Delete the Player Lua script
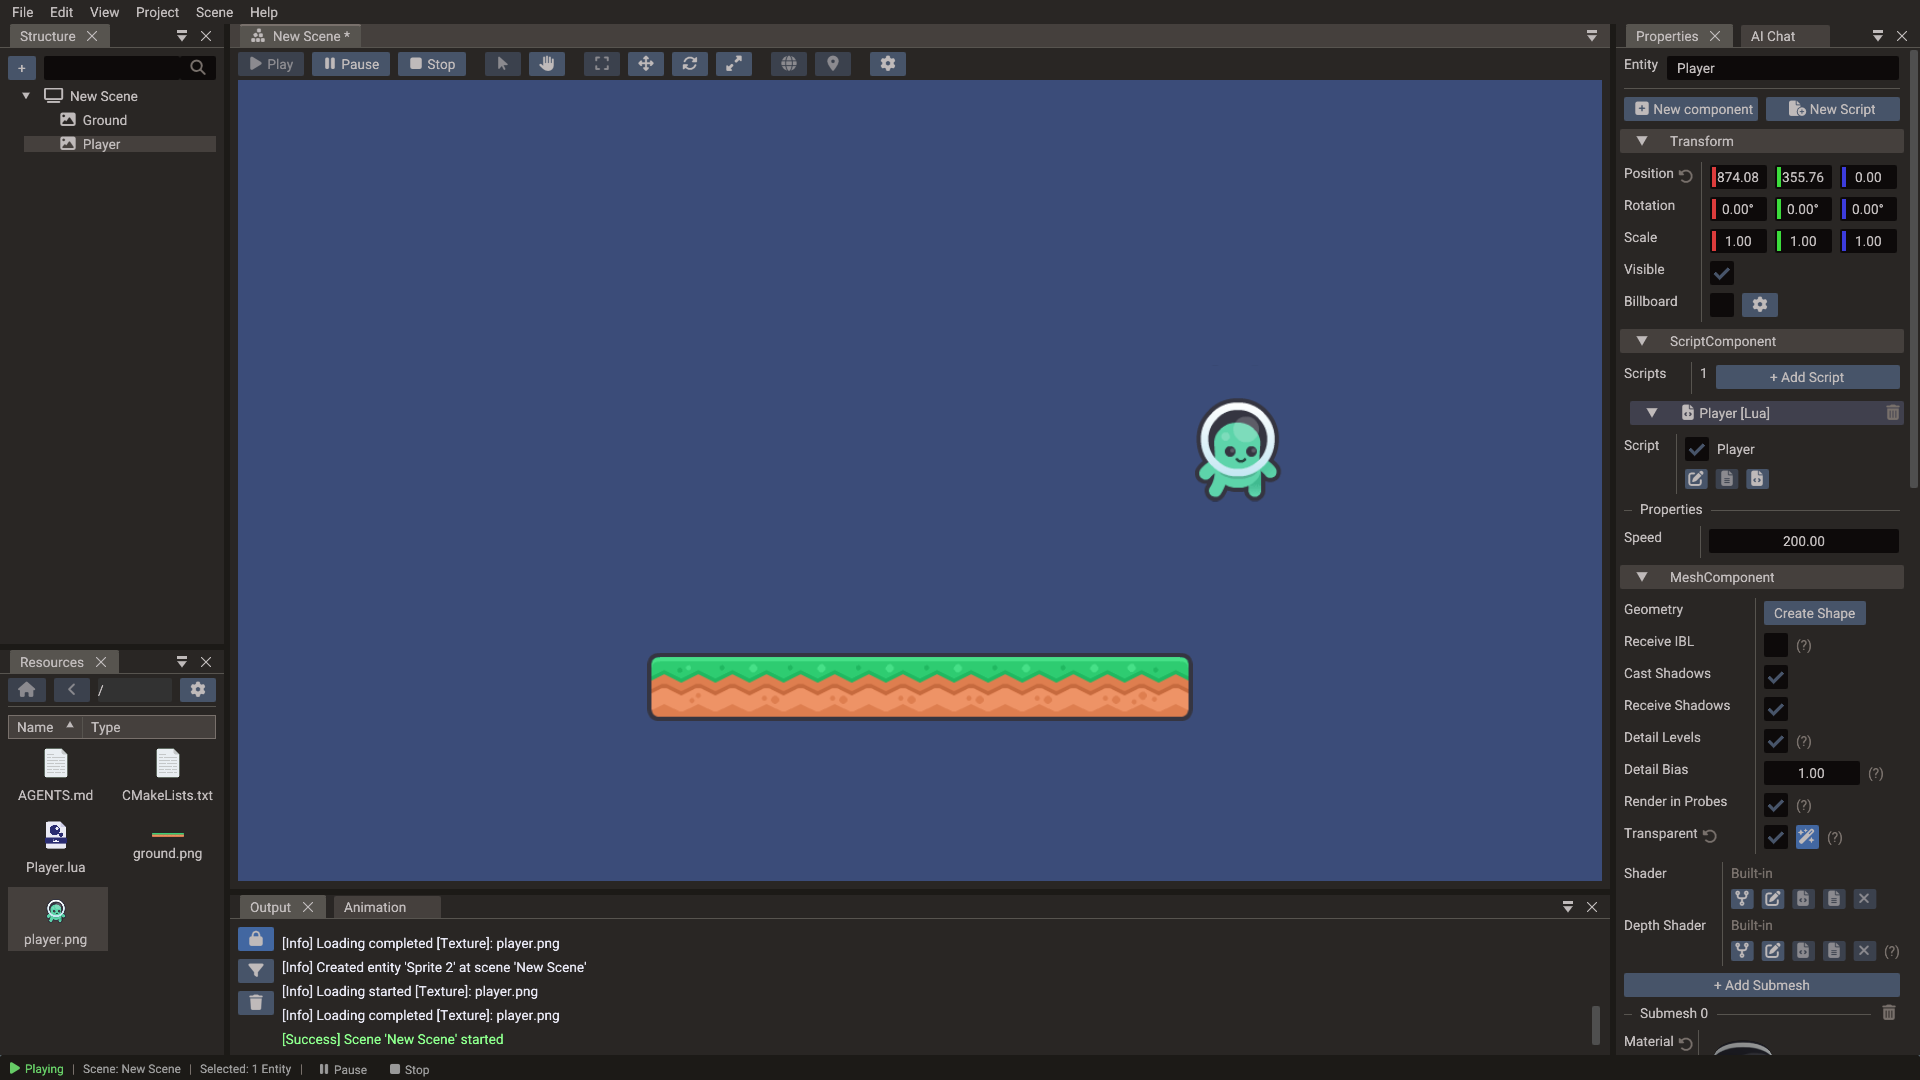Viewport: 1920px width, 1080px height. click(1892, 413)
